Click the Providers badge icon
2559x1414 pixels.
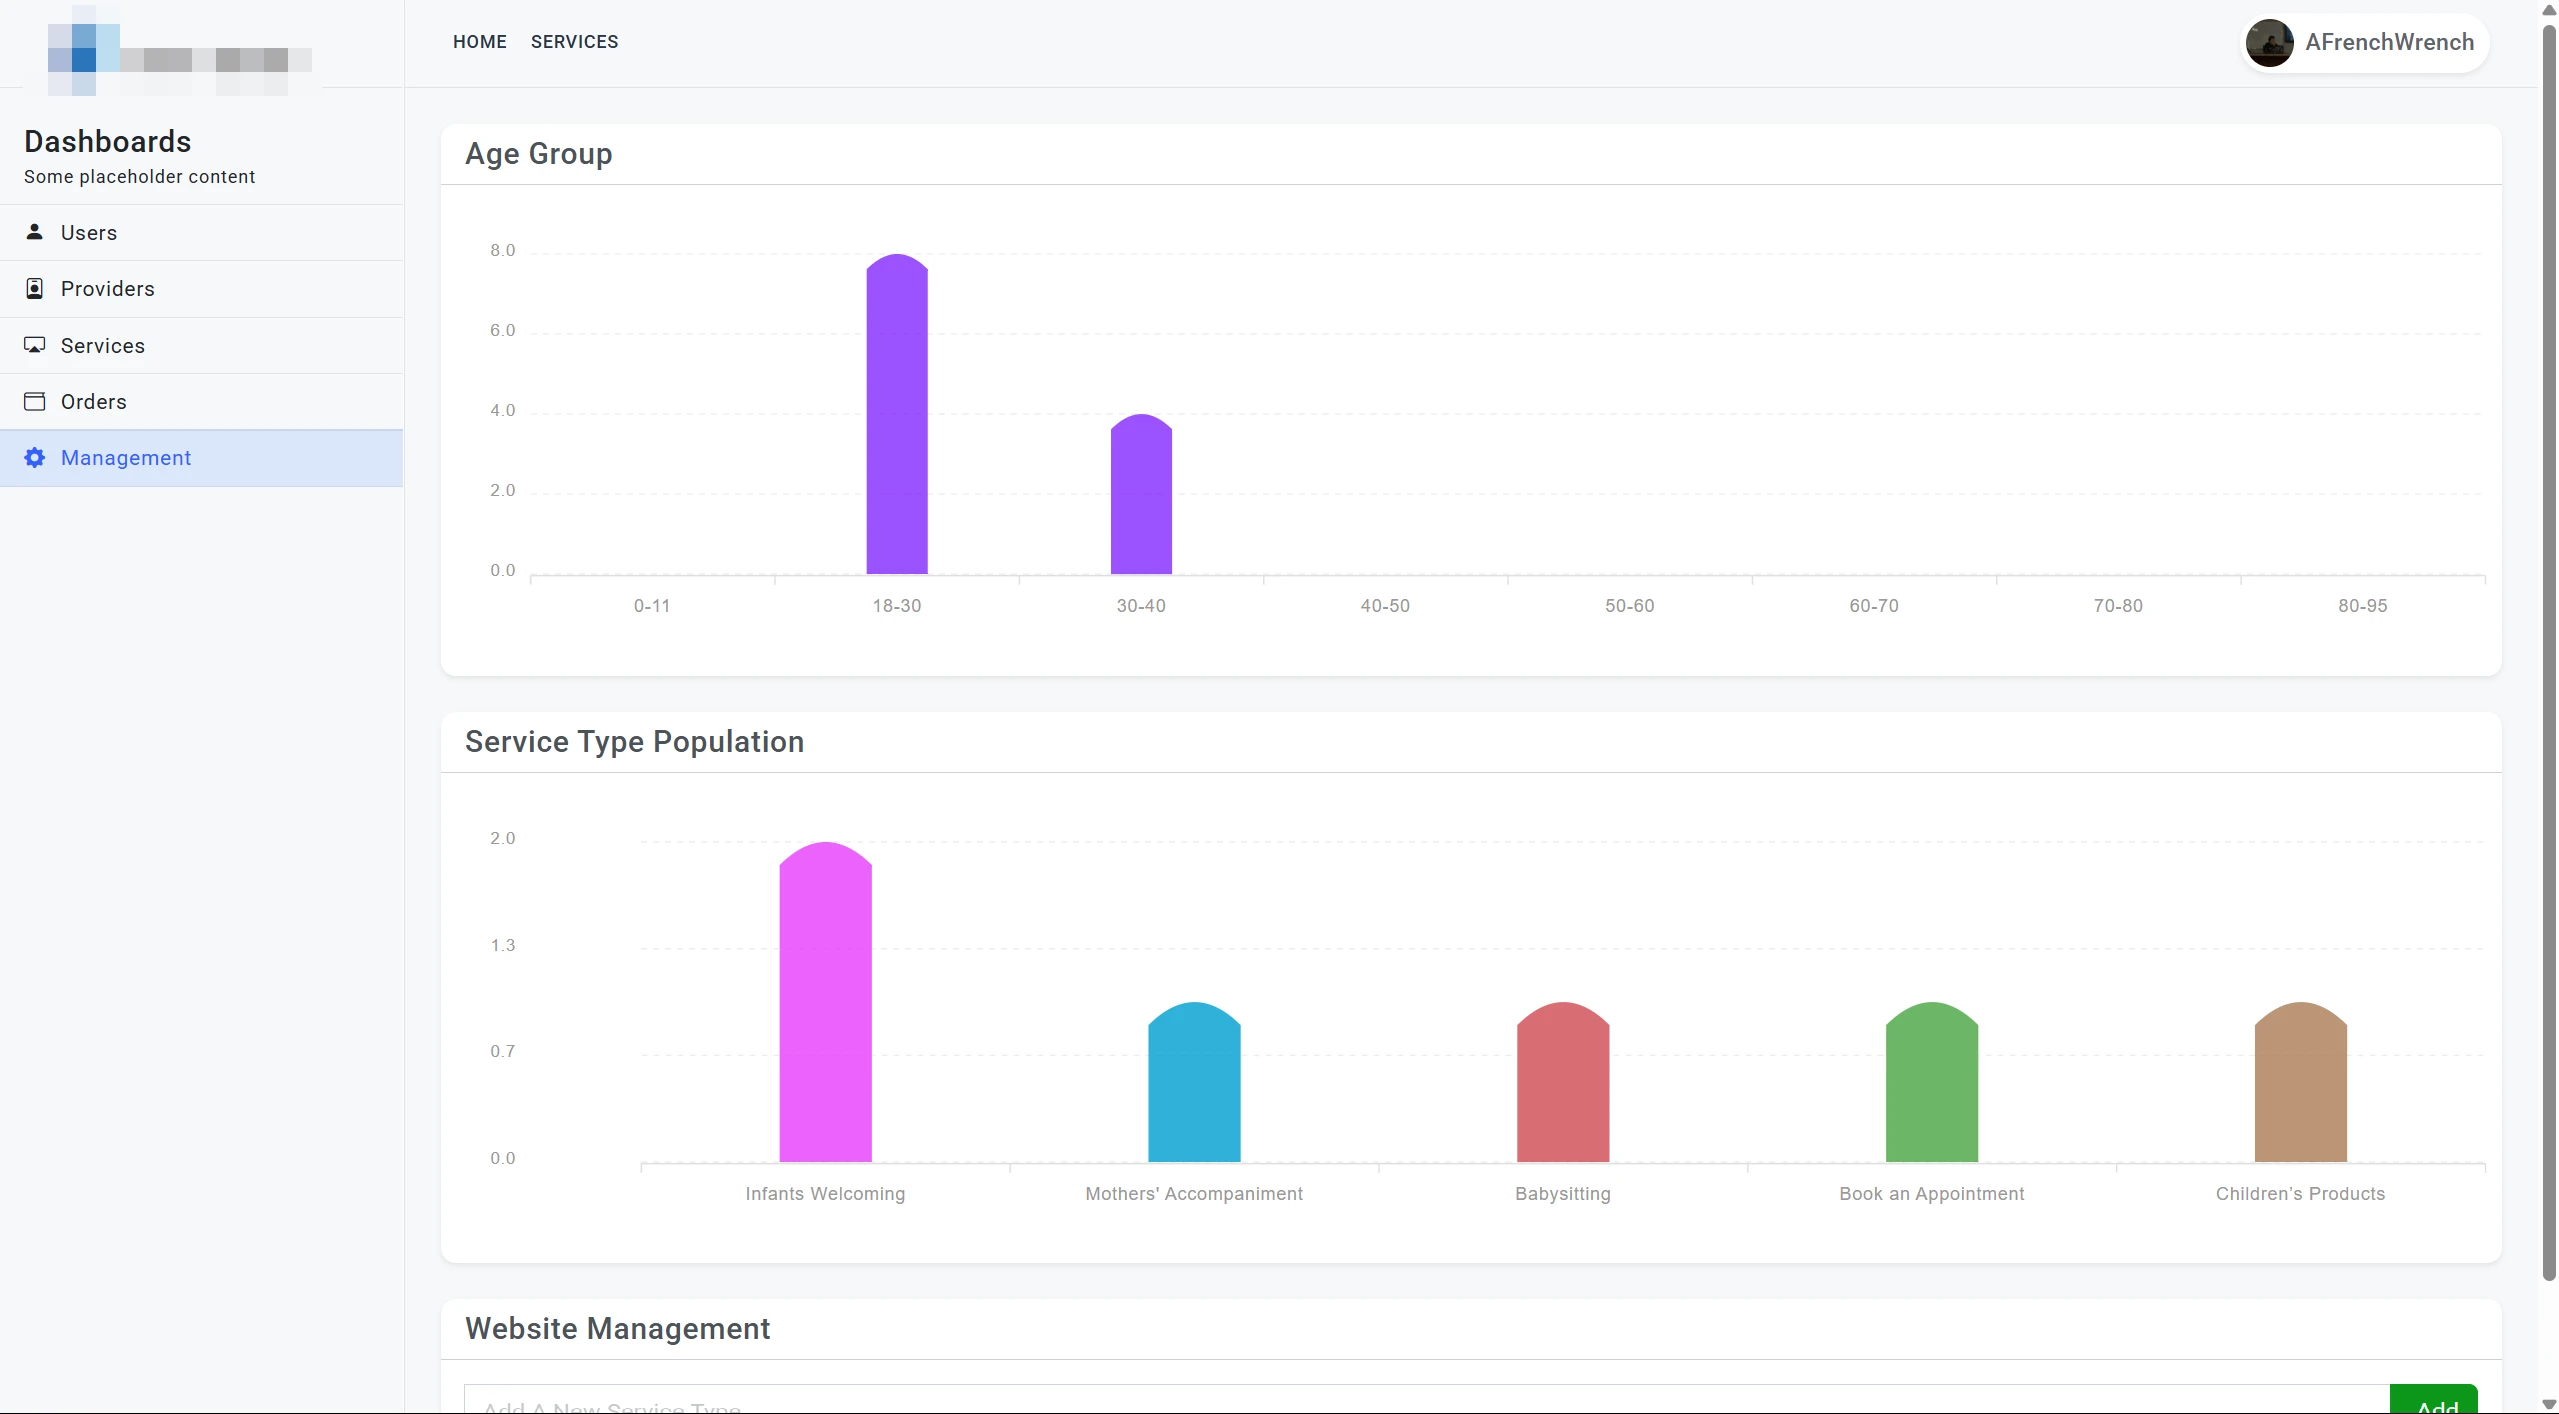35,289
